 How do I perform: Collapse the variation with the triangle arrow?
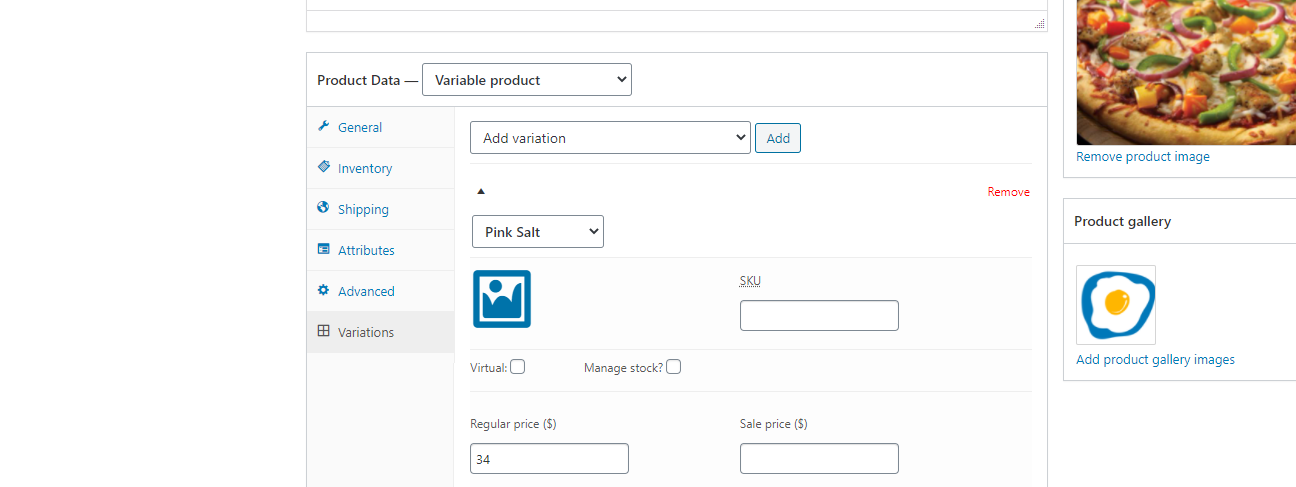(480, 191)
